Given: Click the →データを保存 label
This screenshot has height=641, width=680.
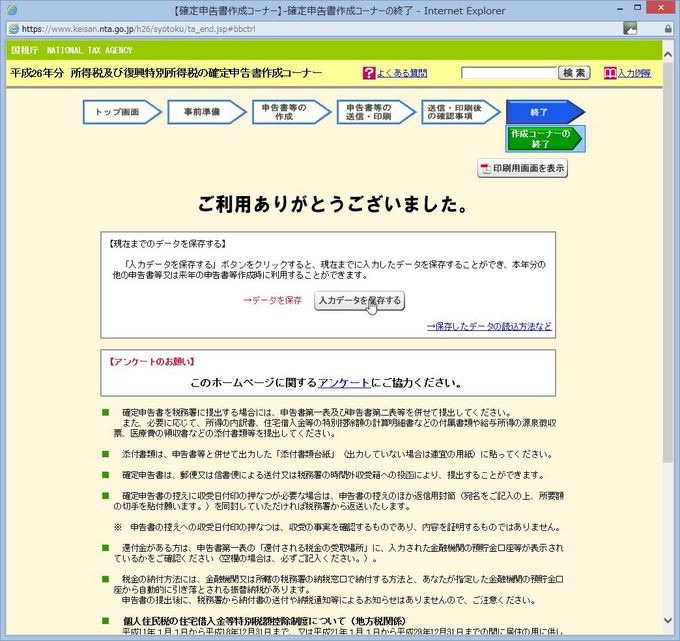Looking at the screenshot, I should click(272, 300).
